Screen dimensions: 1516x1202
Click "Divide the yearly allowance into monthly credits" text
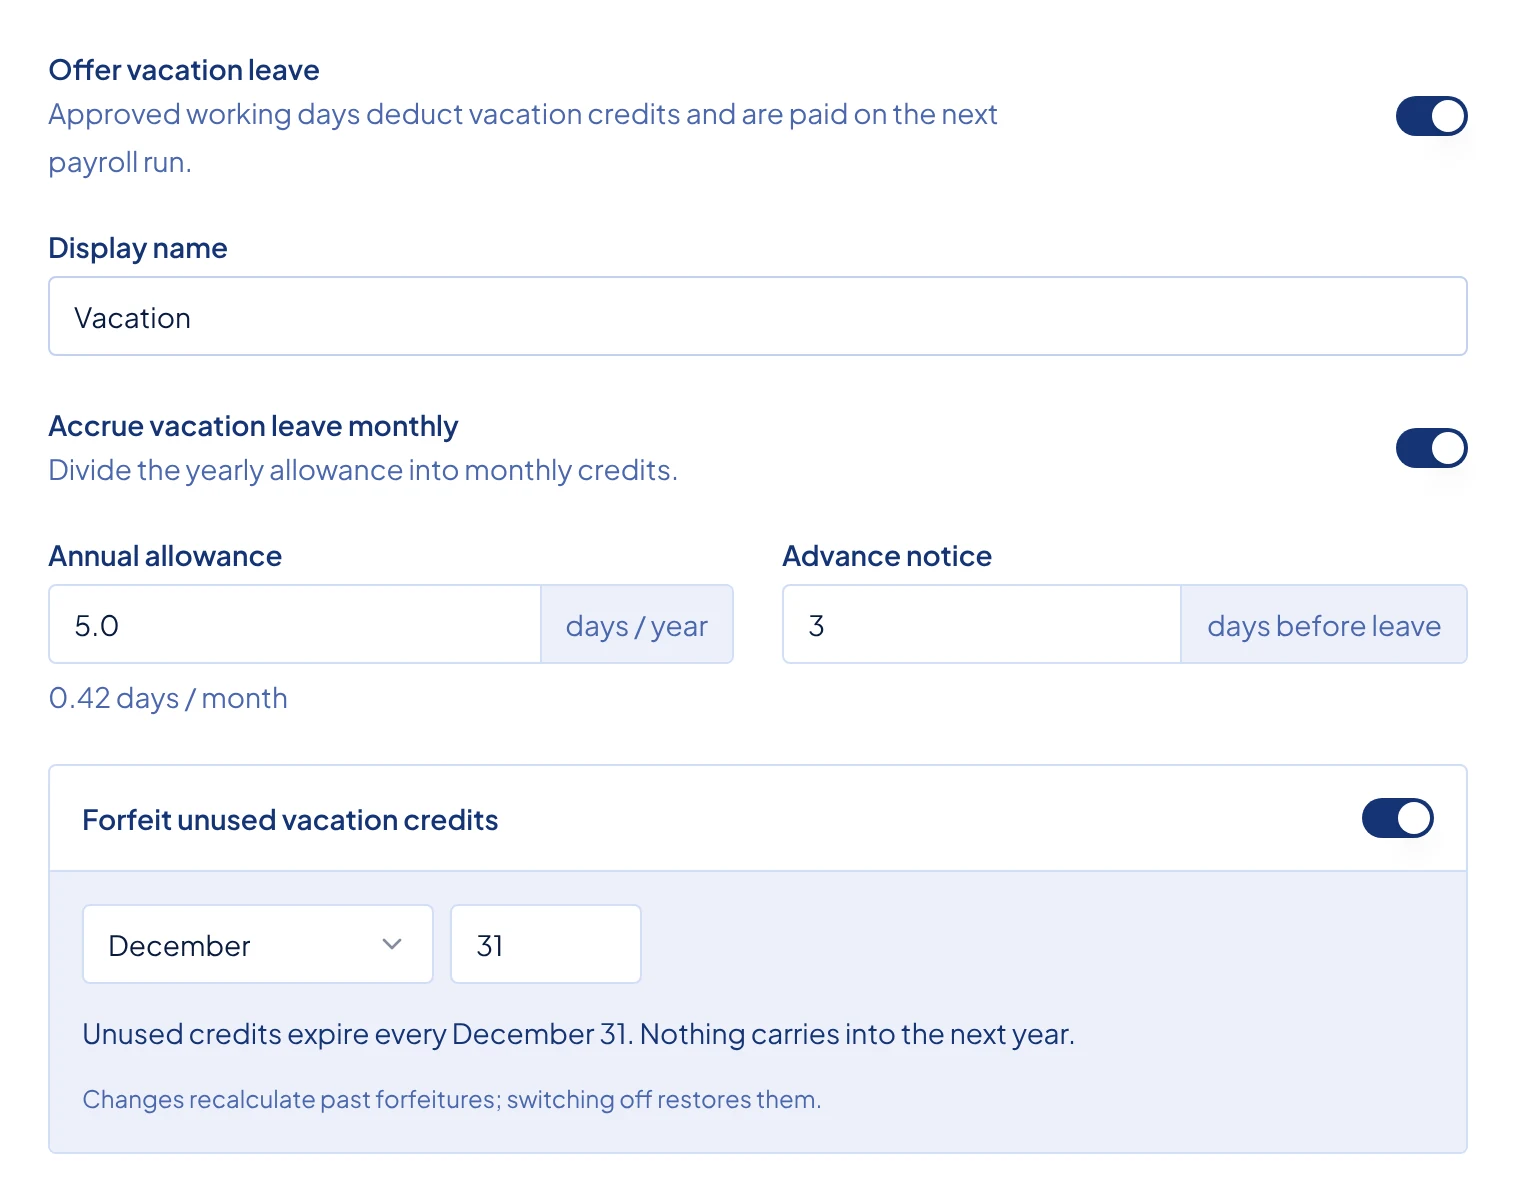363,470
